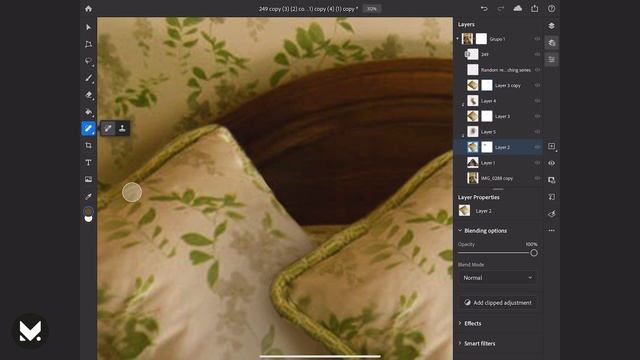Go to the Home screen
The height and width of the screenshot is (360, 640).
(x=89, y=9)
